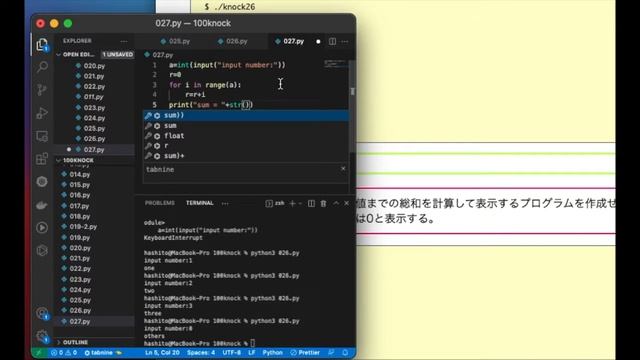Choose the 'r' autocomplete suggestion
Screen dimensions: 640x360
(246, 146)
